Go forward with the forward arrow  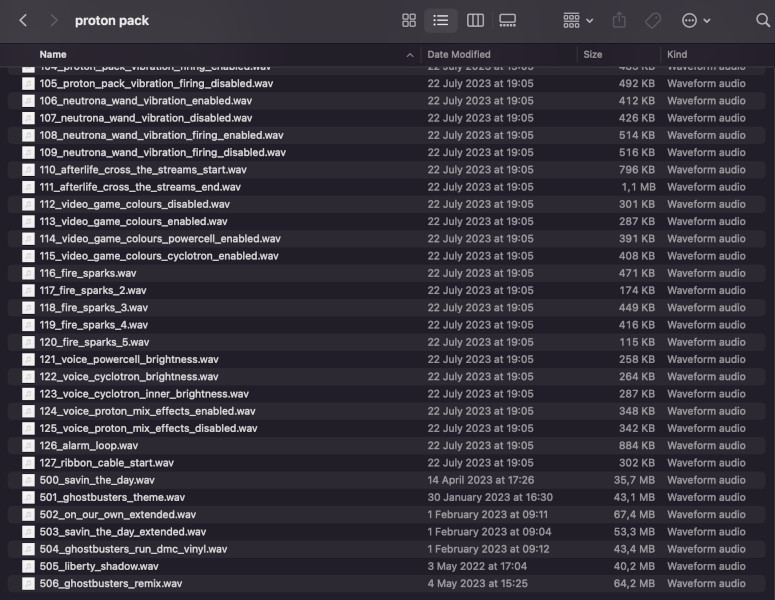coord(53,21)
